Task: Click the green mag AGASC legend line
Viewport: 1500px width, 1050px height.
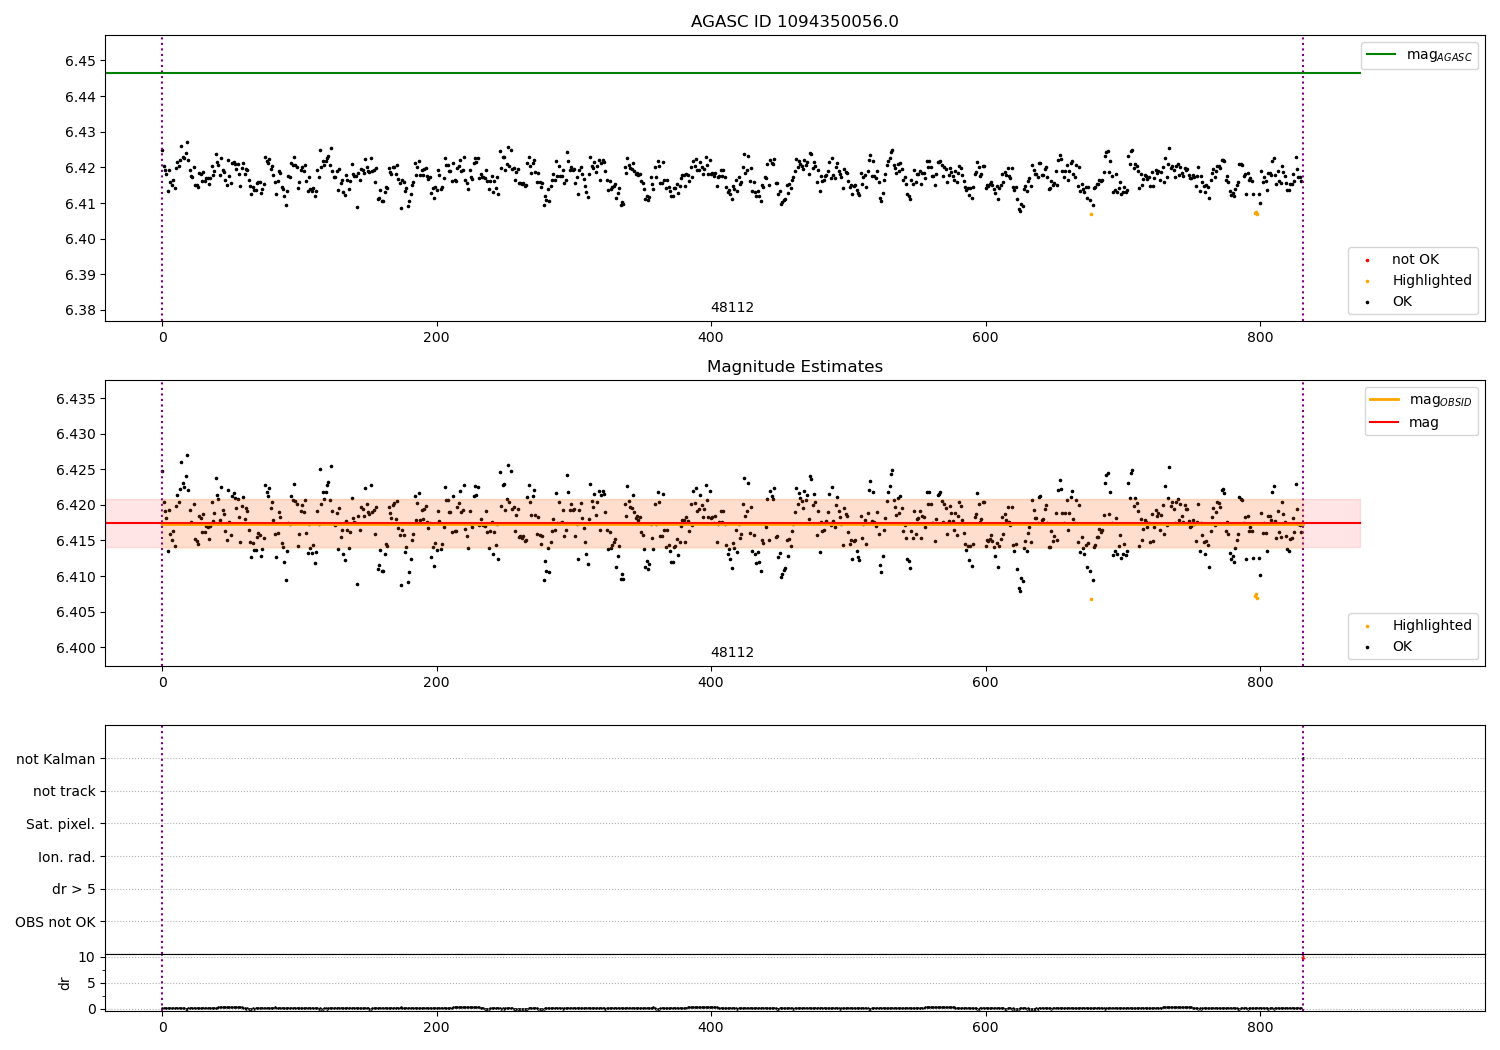Action: point(1381,54)
